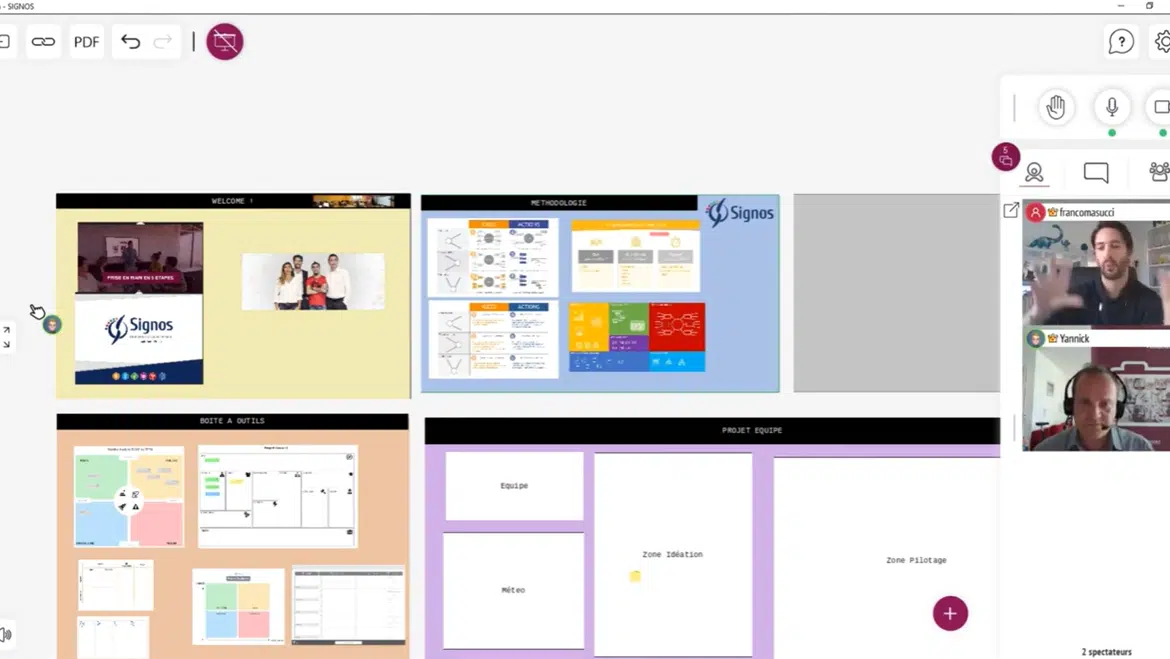Pop out the video panel
The height and width of the screenshot is (659, 1170).
point(1011,210)
